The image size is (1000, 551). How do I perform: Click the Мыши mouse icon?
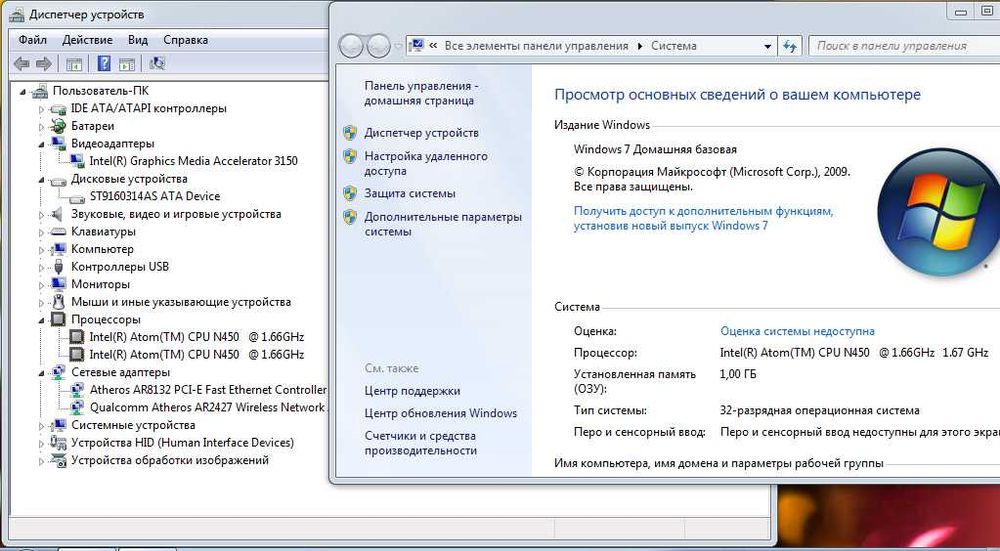click(58, 302)
